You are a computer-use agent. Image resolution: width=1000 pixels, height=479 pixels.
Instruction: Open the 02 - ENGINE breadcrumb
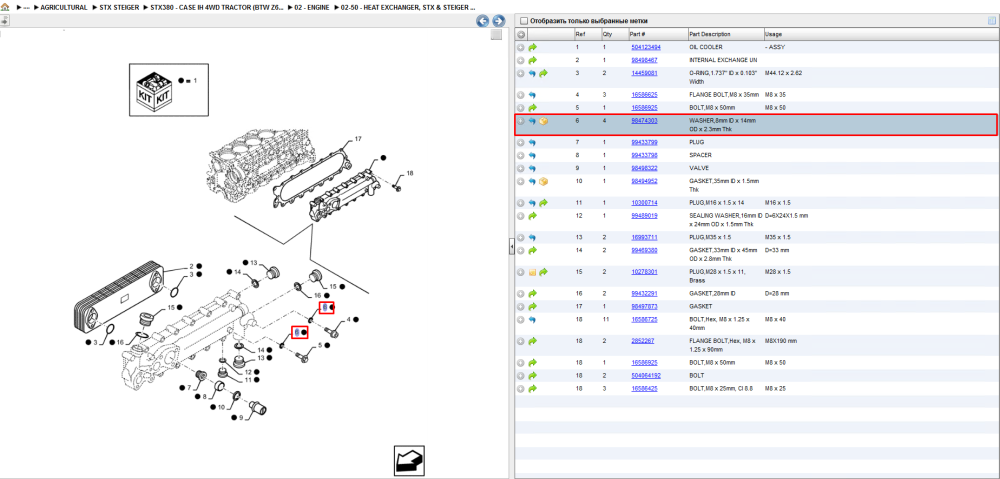pos(314,8)
